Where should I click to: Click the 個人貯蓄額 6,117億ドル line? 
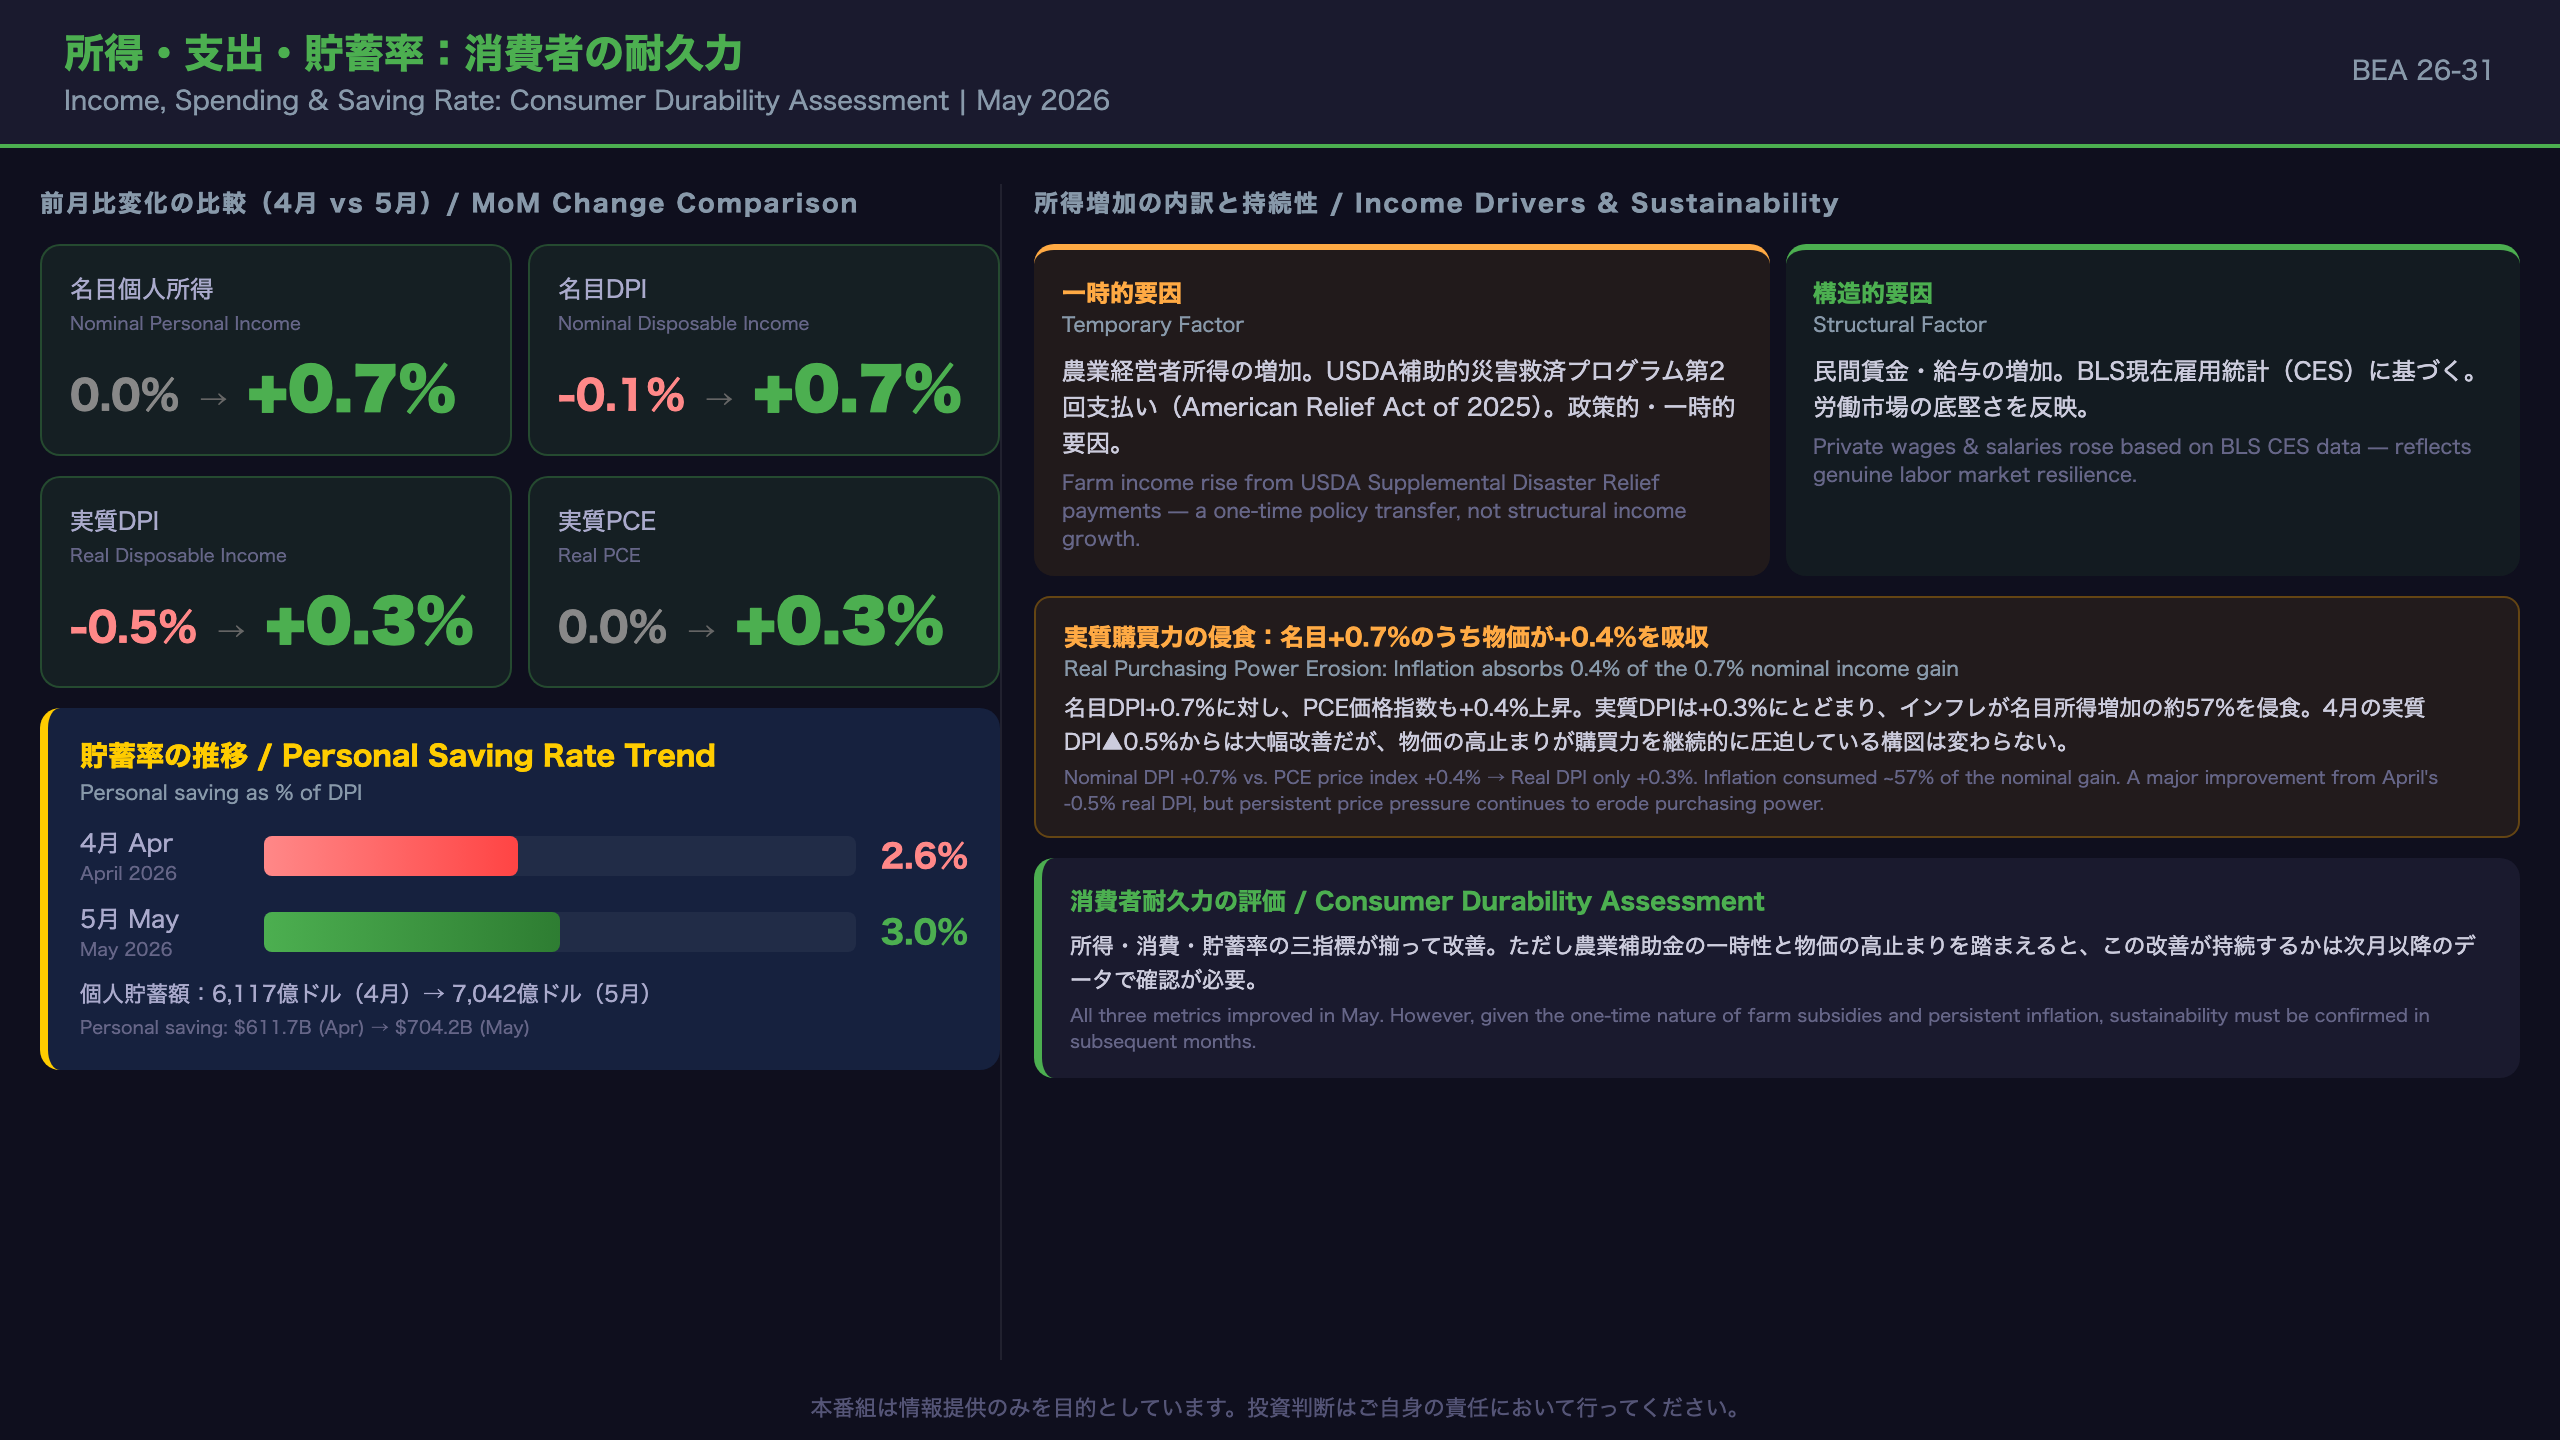pos(365,993)
